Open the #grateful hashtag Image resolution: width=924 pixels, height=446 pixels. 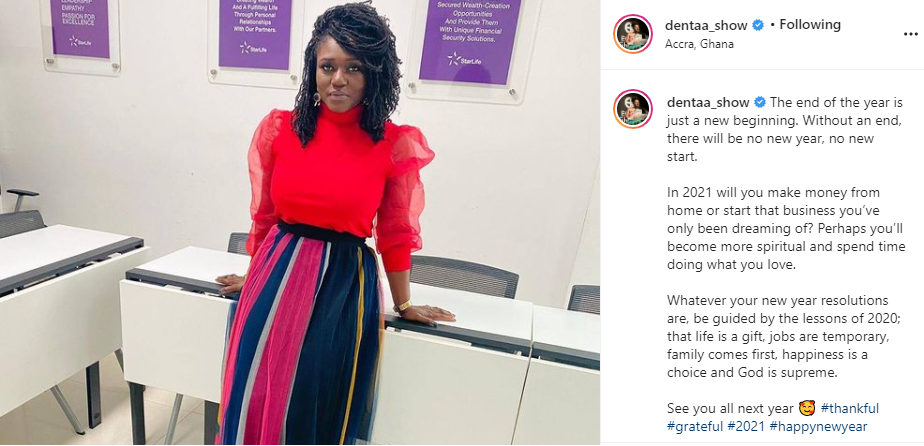point(694,427)
